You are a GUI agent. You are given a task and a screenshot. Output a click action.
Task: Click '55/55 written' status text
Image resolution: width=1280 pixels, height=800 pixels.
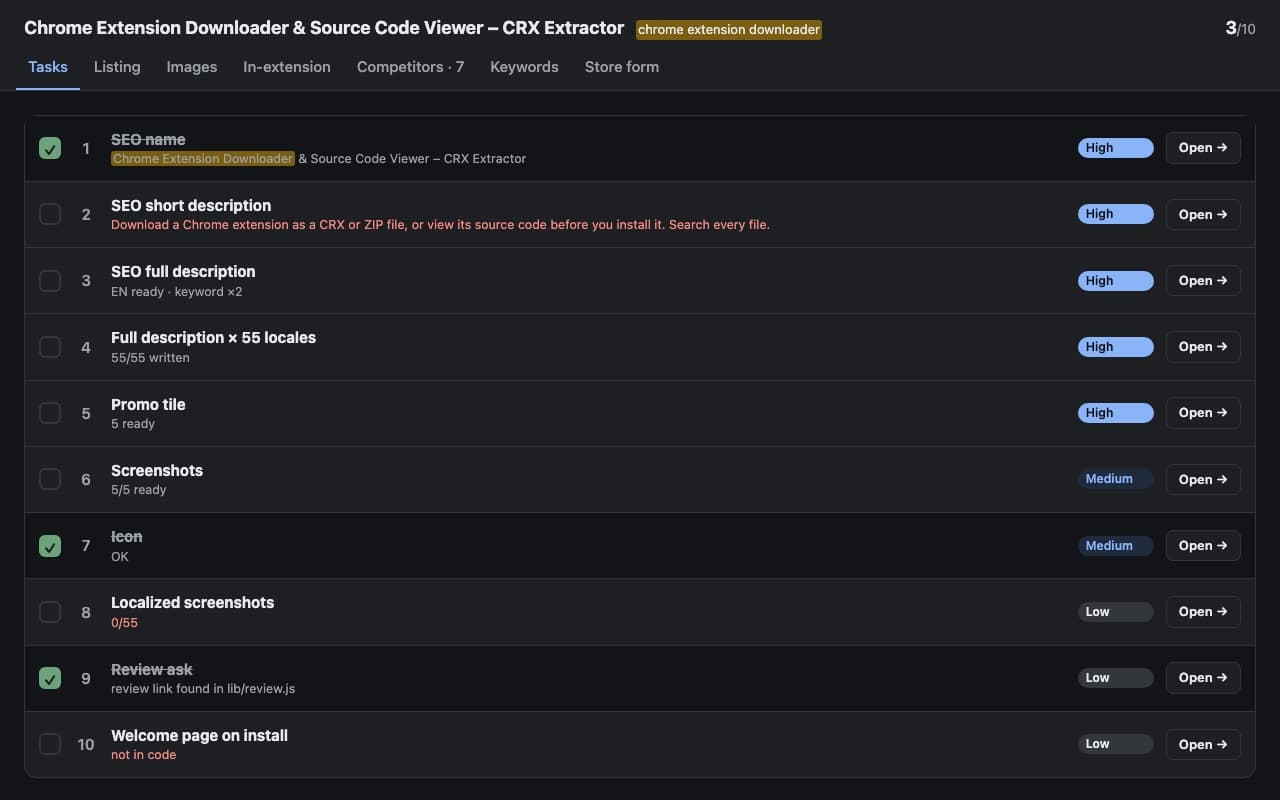pyautogui.click(x=150, y=358)
